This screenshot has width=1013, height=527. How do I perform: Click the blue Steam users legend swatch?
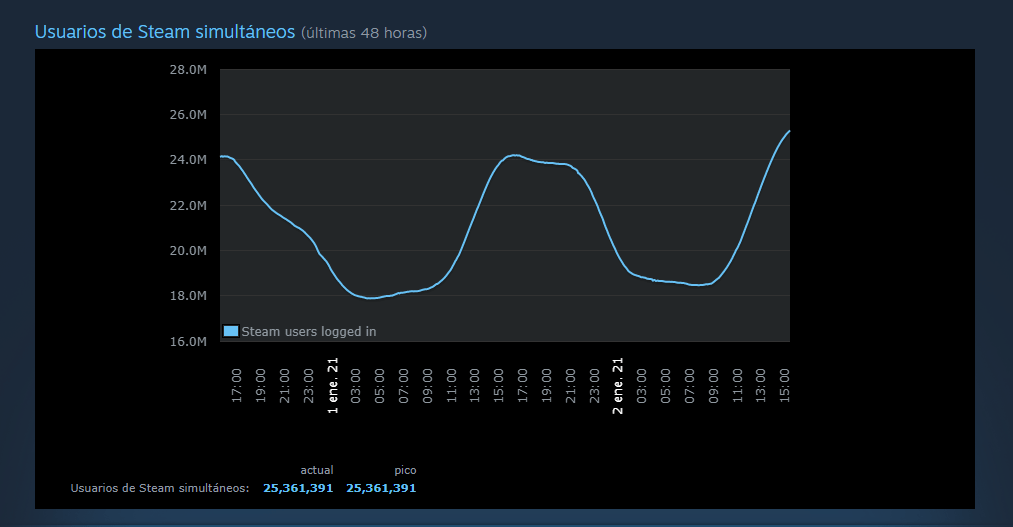(x=231, y=331)
